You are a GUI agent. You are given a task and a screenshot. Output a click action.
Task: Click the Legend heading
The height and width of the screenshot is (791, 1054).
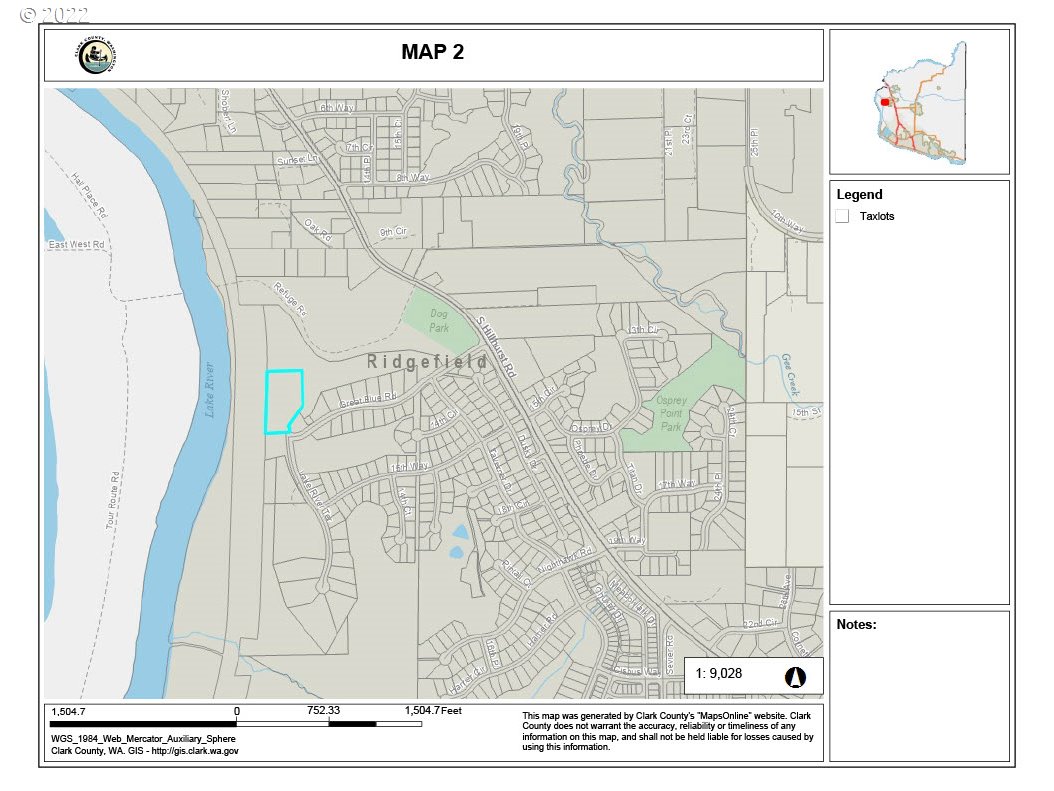(x=859, y=194)
